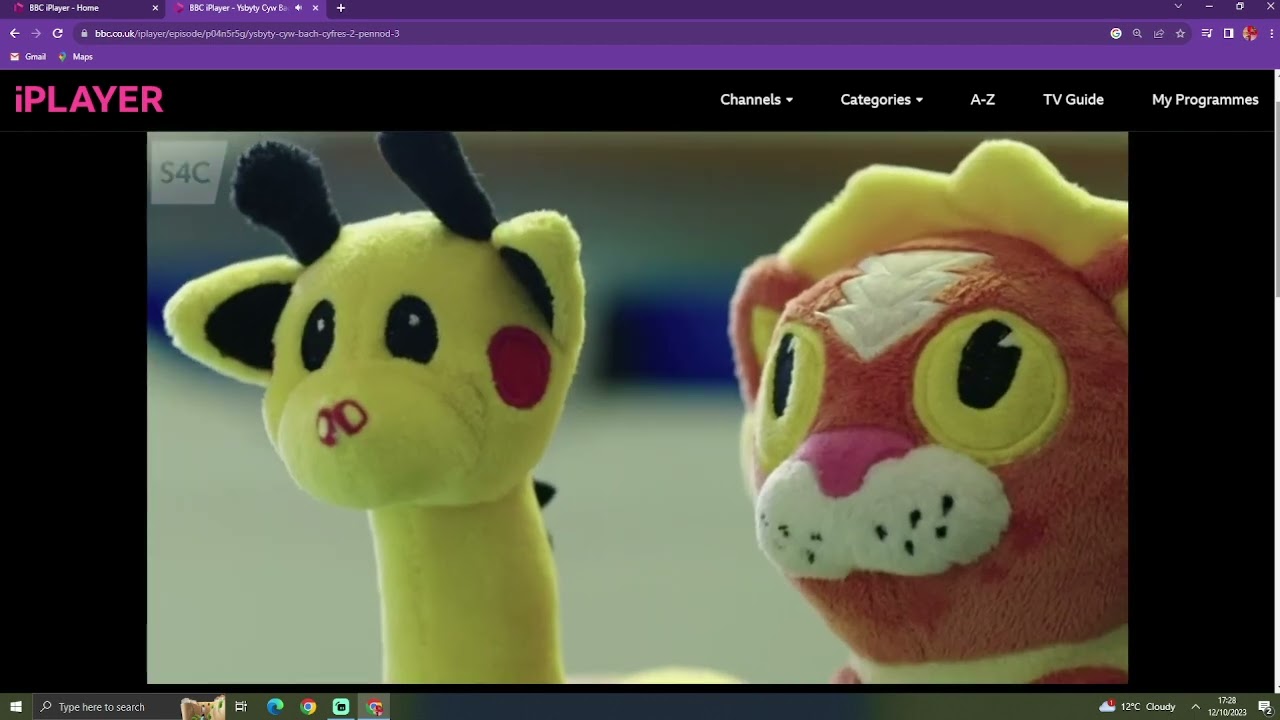The image size is (1280, 720).
Task: Click the video player area
Action: click(x=637, y=408)
